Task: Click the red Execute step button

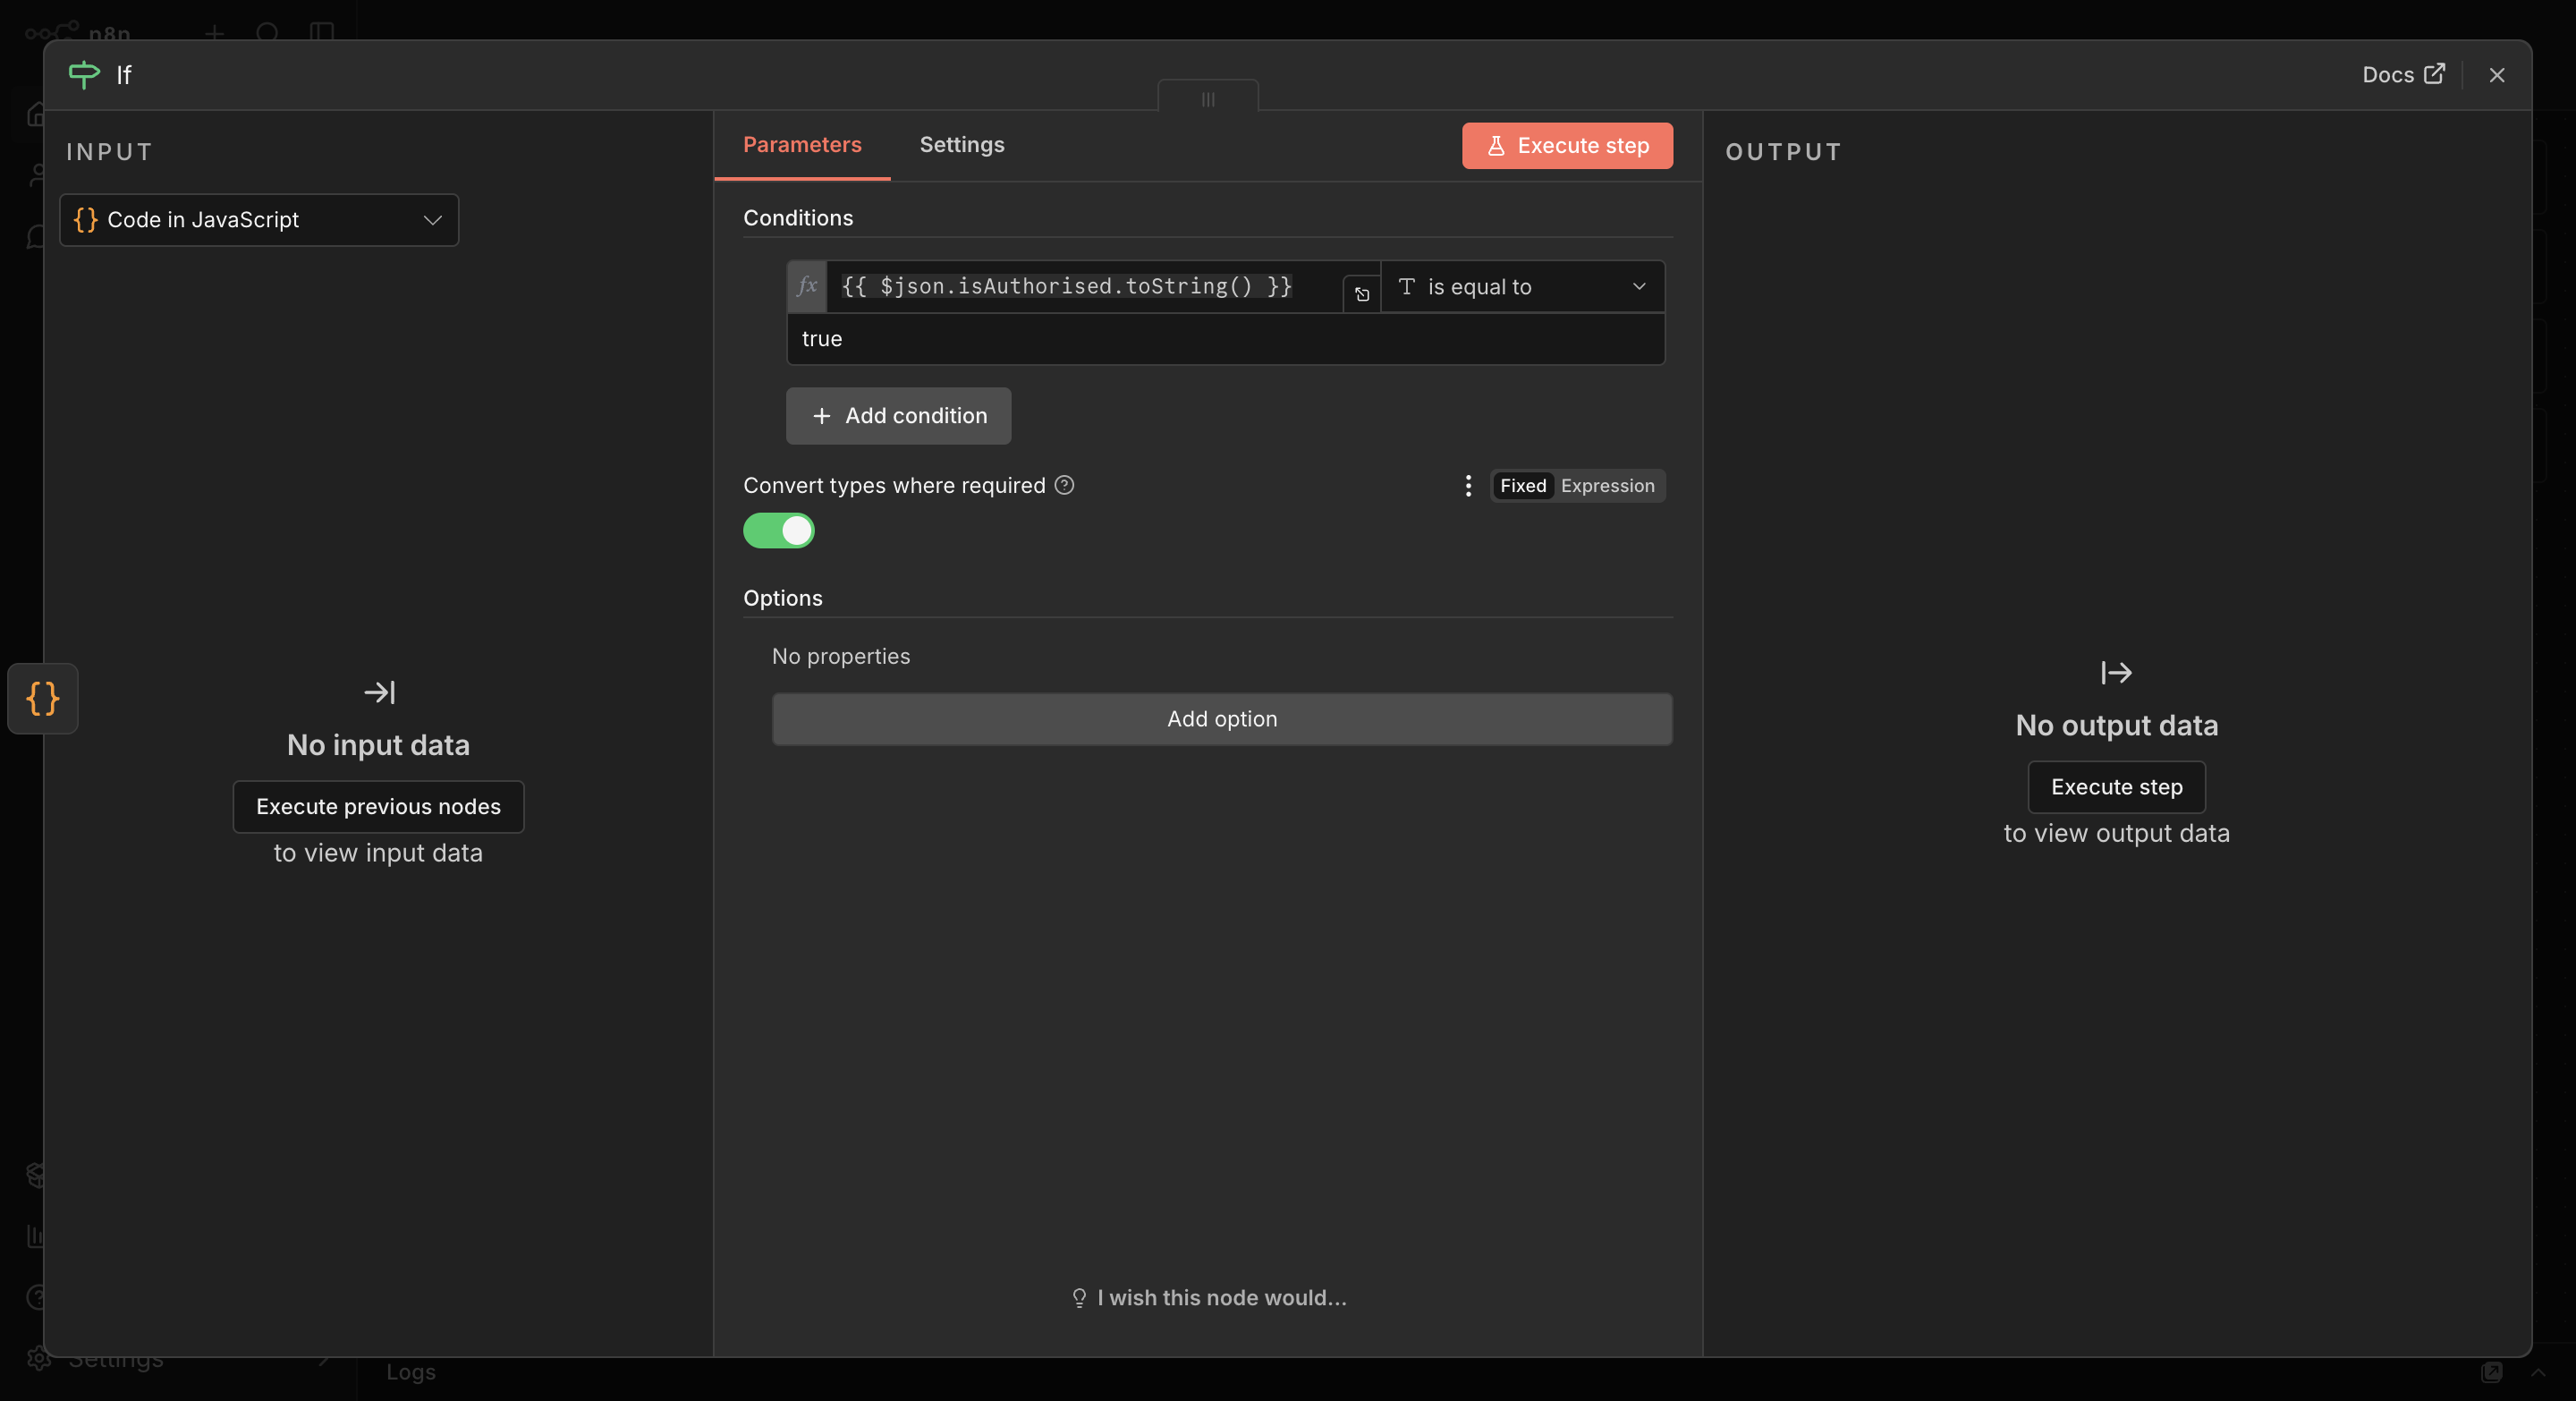Action: [x=1566, y=146]
